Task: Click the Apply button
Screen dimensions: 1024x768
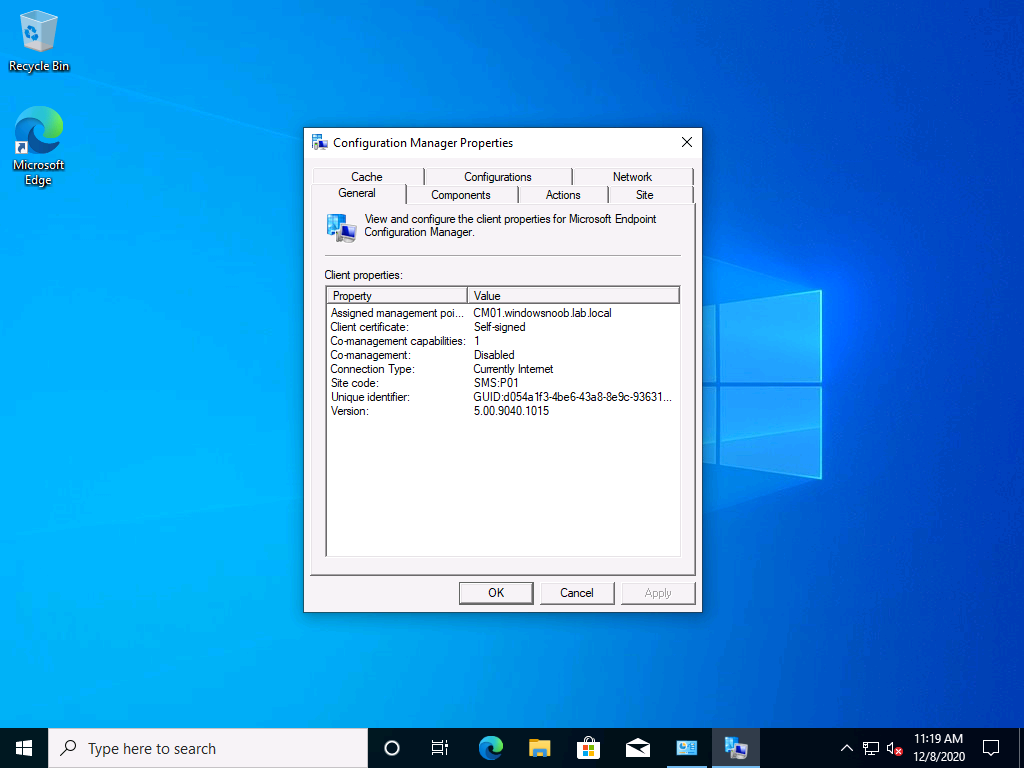Action: 658,593
